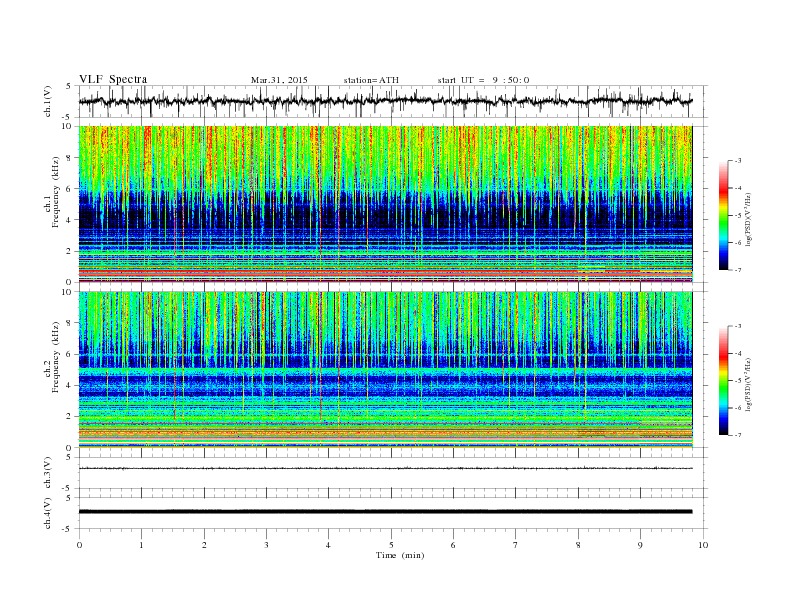Select the date text "Mar.31, 2015"
Viewport: 792px width, 612px height.
[x=279, y=80]
